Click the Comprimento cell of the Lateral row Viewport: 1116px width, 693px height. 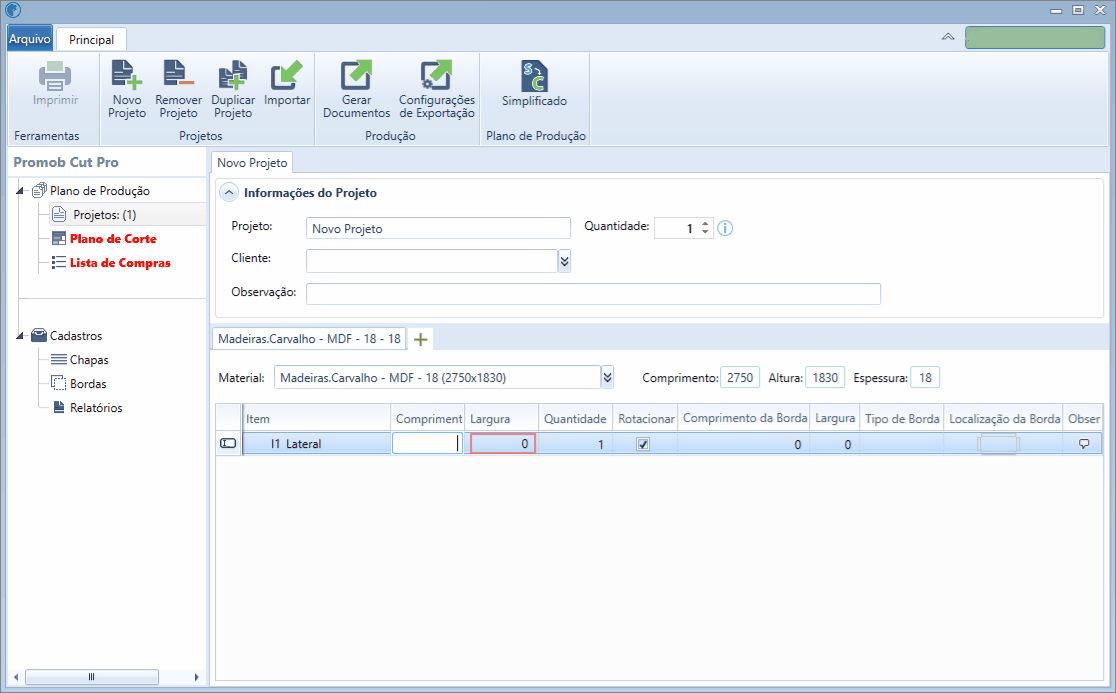pos(428,444)
